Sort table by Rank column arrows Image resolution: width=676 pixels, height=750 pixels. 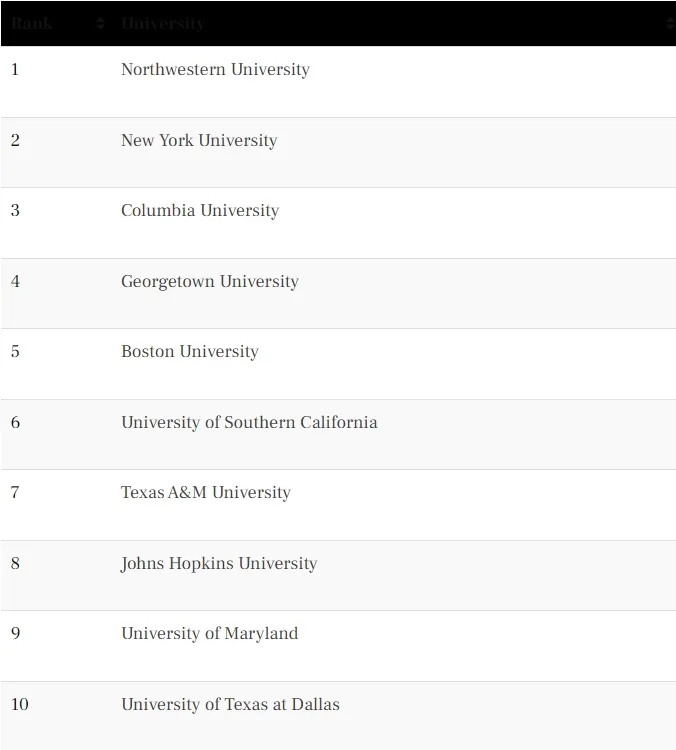100,23
